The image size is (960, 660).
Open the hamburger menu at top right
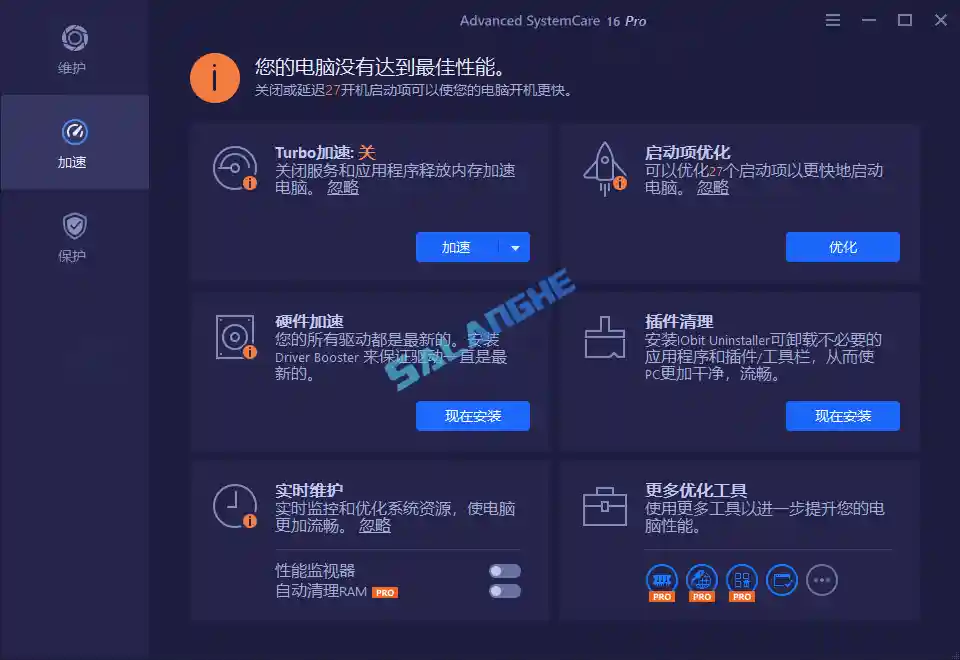(833, 19)
